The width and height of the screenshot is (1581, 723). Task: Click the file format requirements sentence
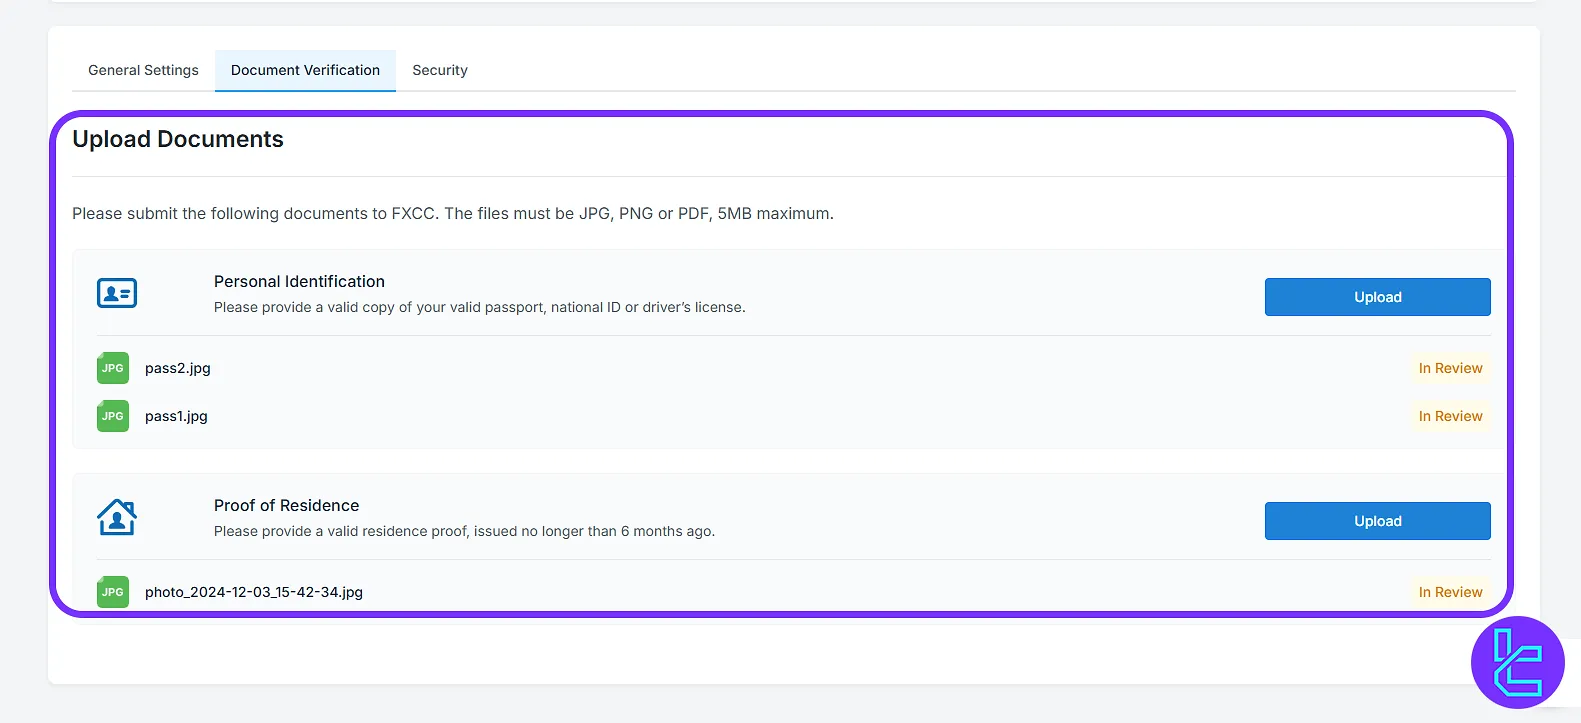point(453,213)
